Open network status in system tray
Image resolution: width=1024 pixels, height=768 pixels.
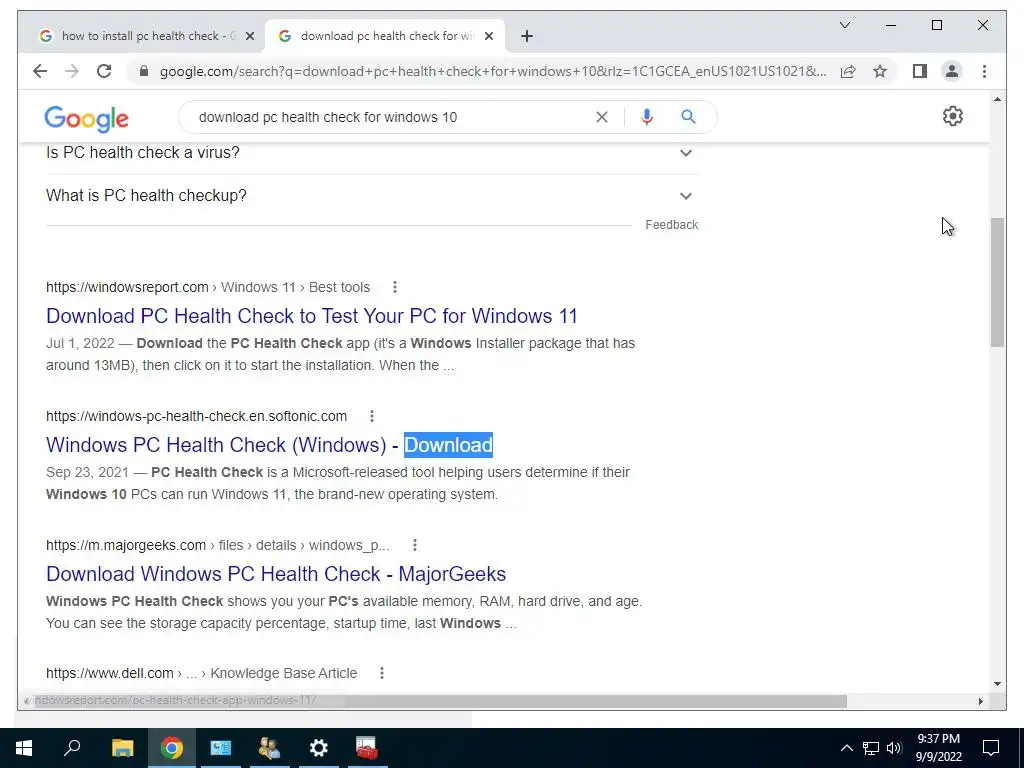(871, 748)
